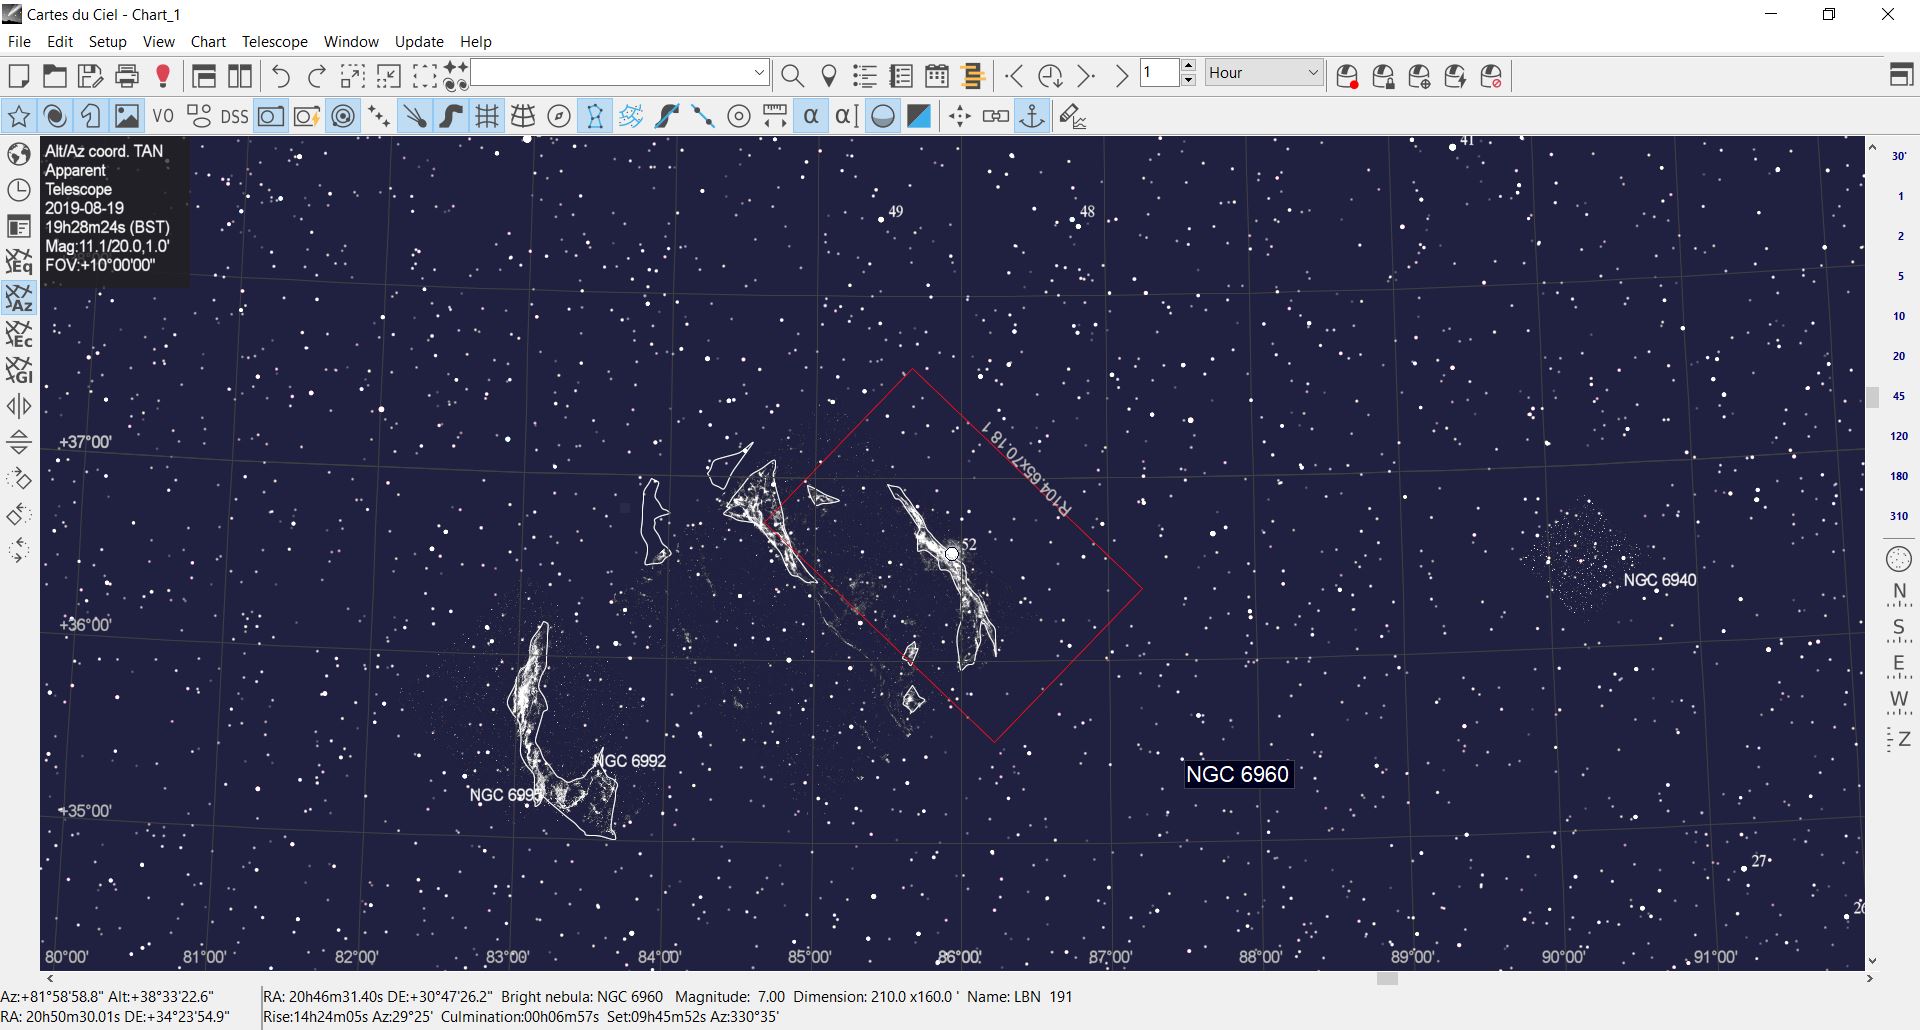Open the advanced search magnifier
The height and width of the screenshot is (1030, 1920).
click(792, 76)
